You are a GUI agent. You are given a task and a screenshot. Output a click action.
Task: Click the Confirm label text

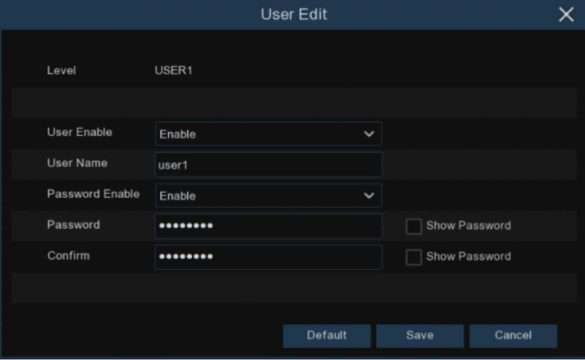pos(69,256)
